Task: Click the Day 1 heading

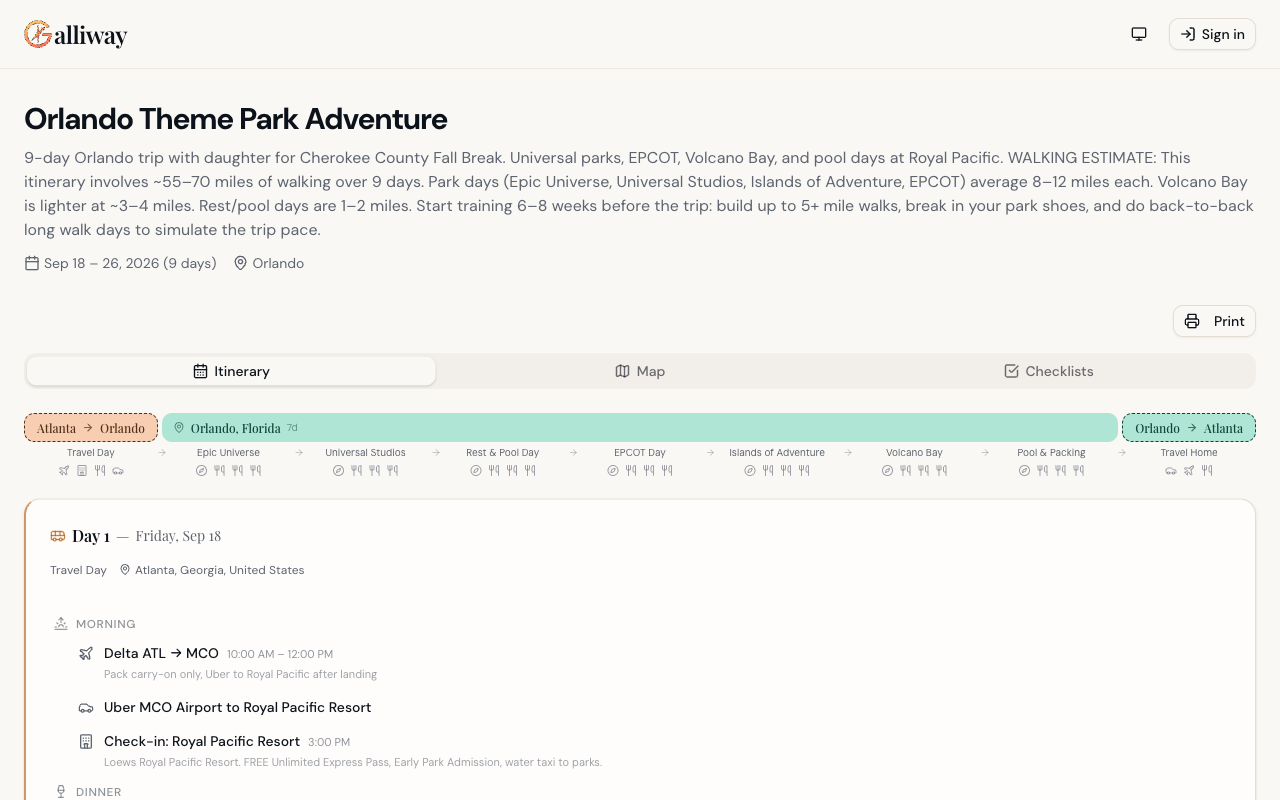Action: (x=91, y=536)
